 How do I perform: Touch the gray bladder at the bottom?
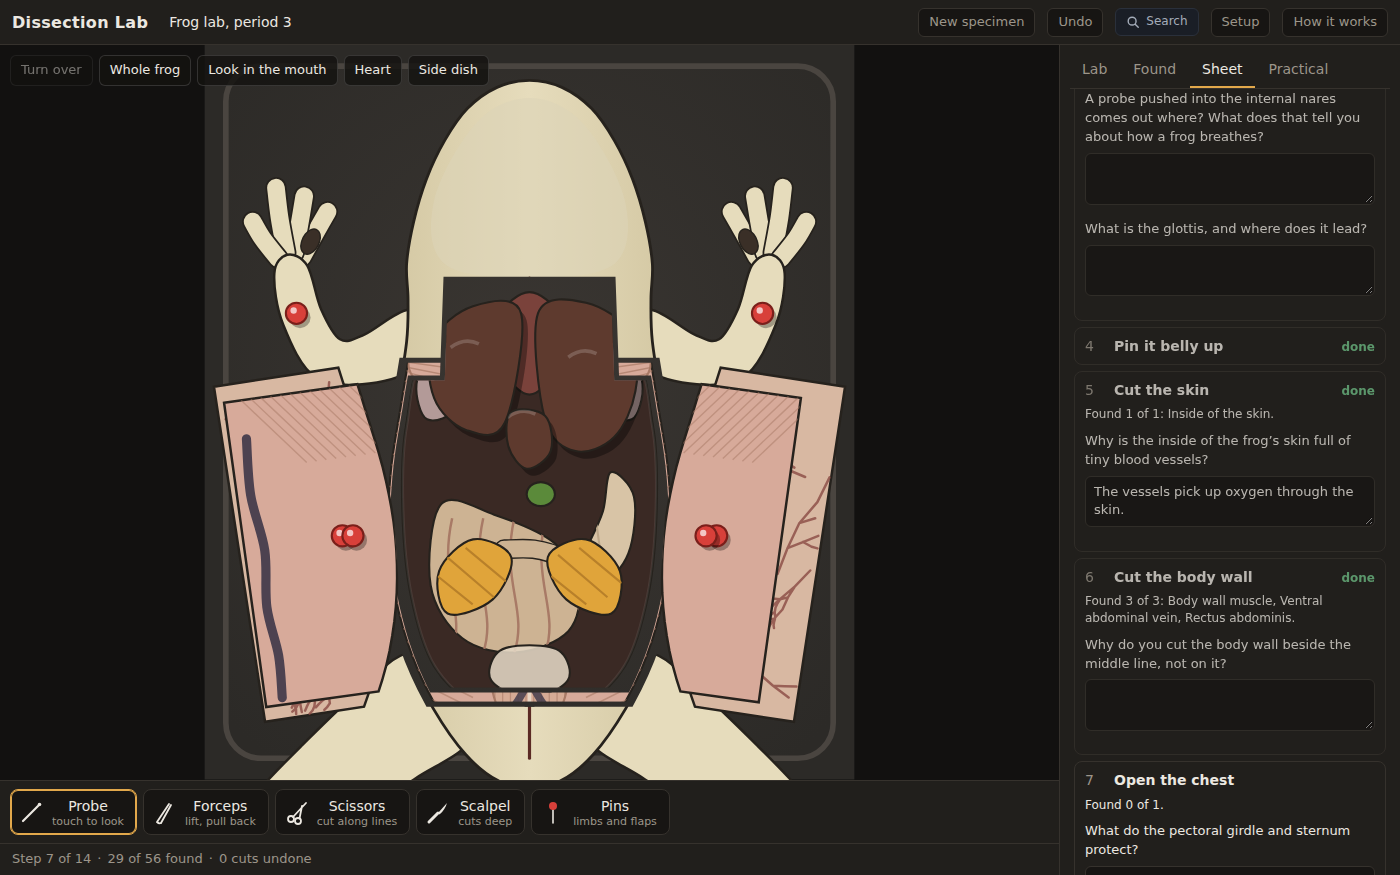click(529, 667)
